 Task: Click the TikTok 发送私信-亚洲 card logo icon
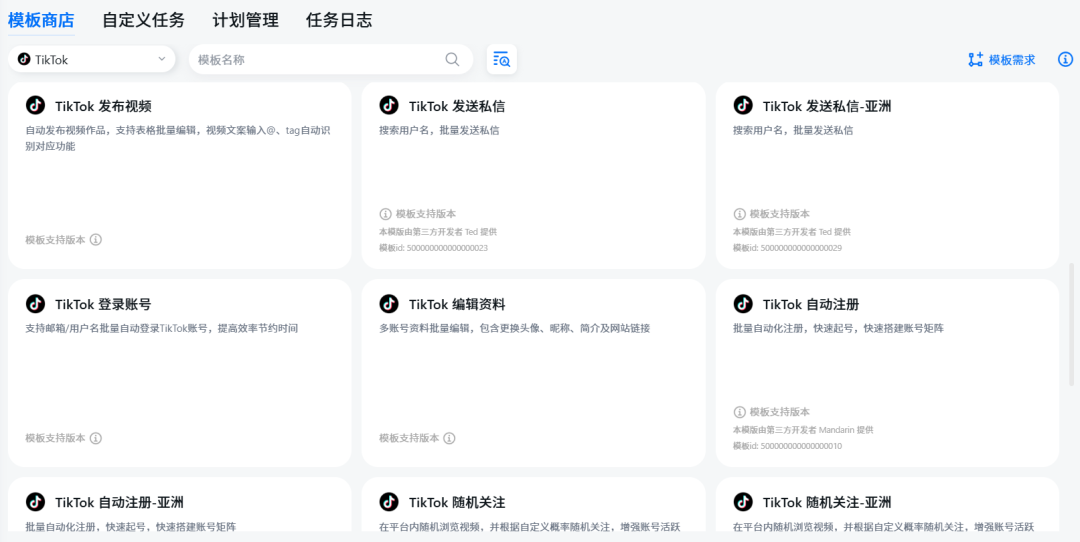[x=743, y=105]
